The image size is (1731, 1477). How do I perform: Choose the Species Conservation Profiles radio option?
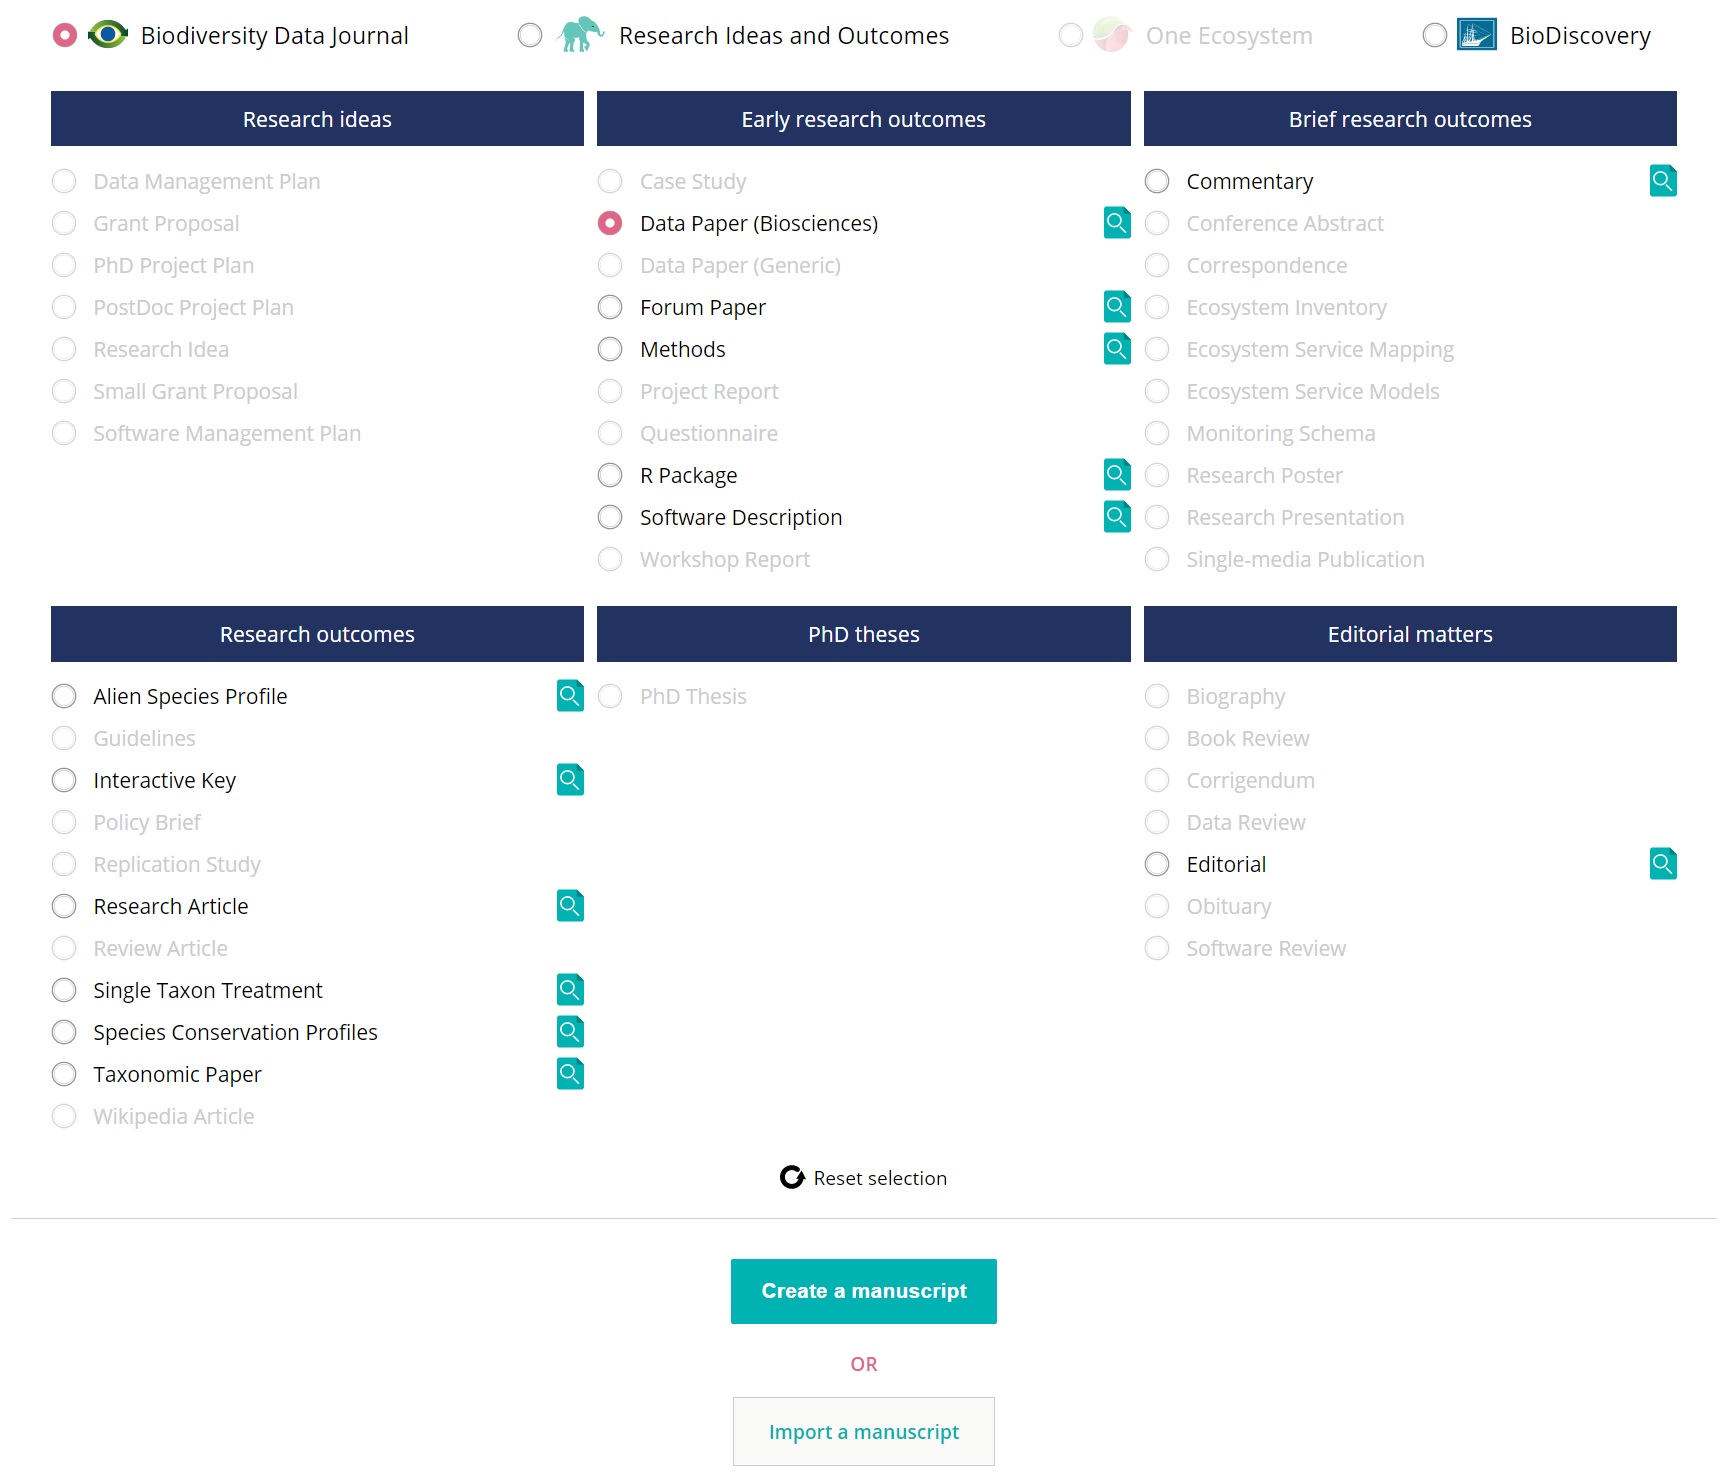(x=64, y=1032)
